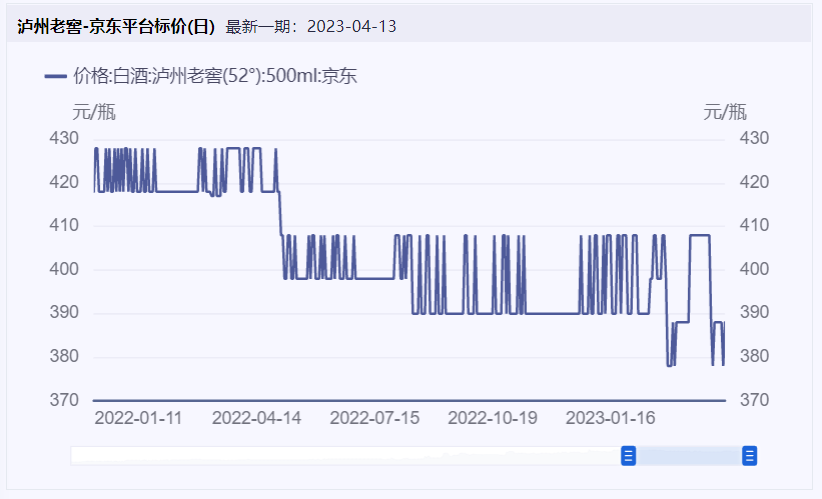Click the x-axis date label 2022-04-14

[256, 418]
